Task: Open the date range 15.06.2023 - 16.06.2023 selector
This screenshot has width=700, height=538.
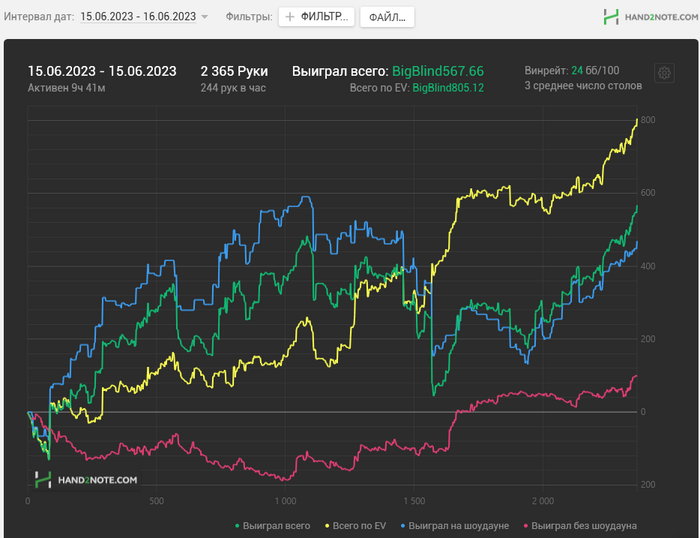Action: pos(138,17)
